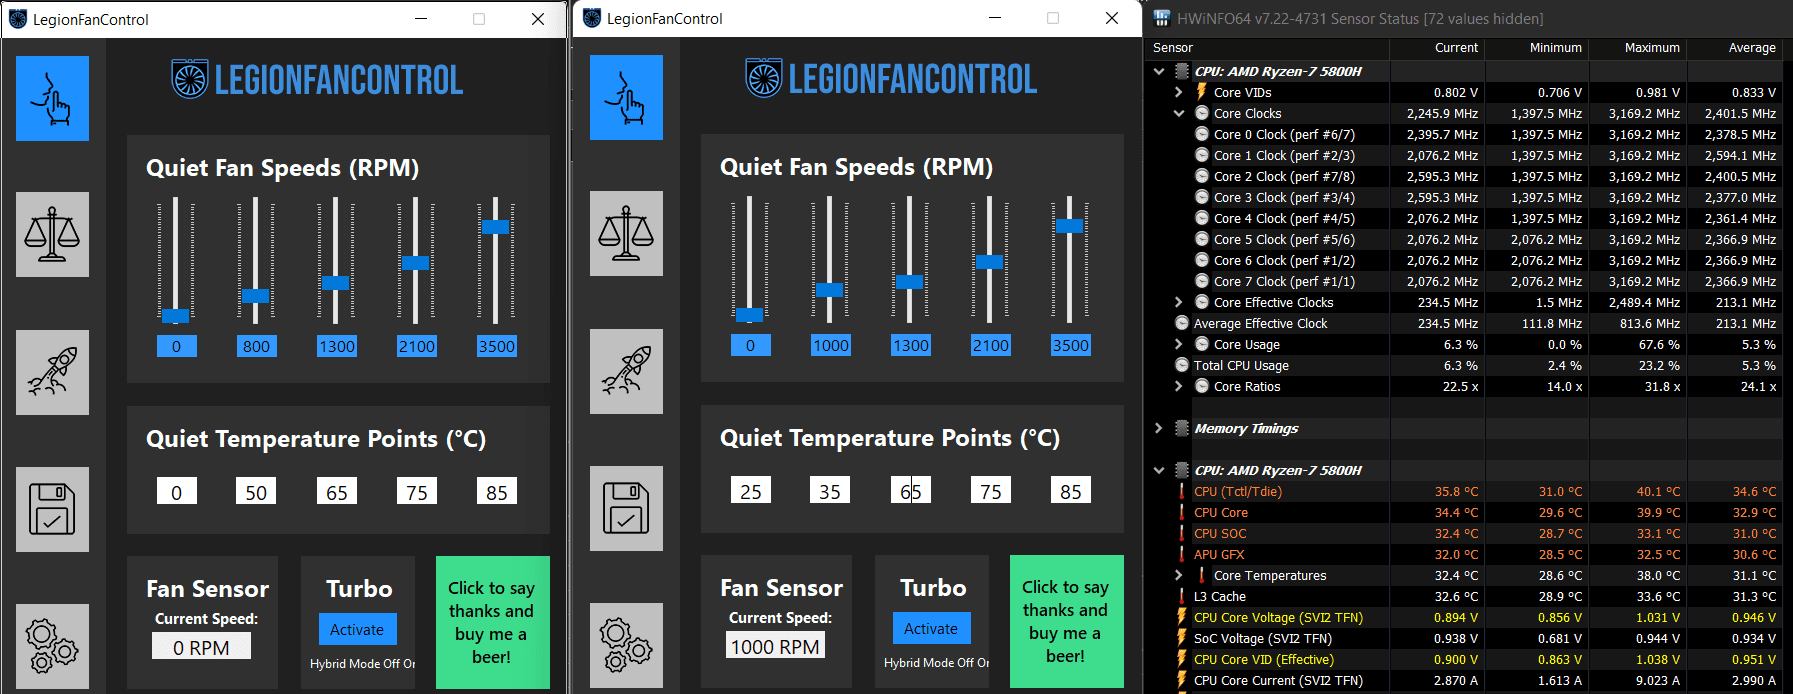Click 35 temperature point field in right window
Viewport: 1793px width, 694px height.
point(830,491)
